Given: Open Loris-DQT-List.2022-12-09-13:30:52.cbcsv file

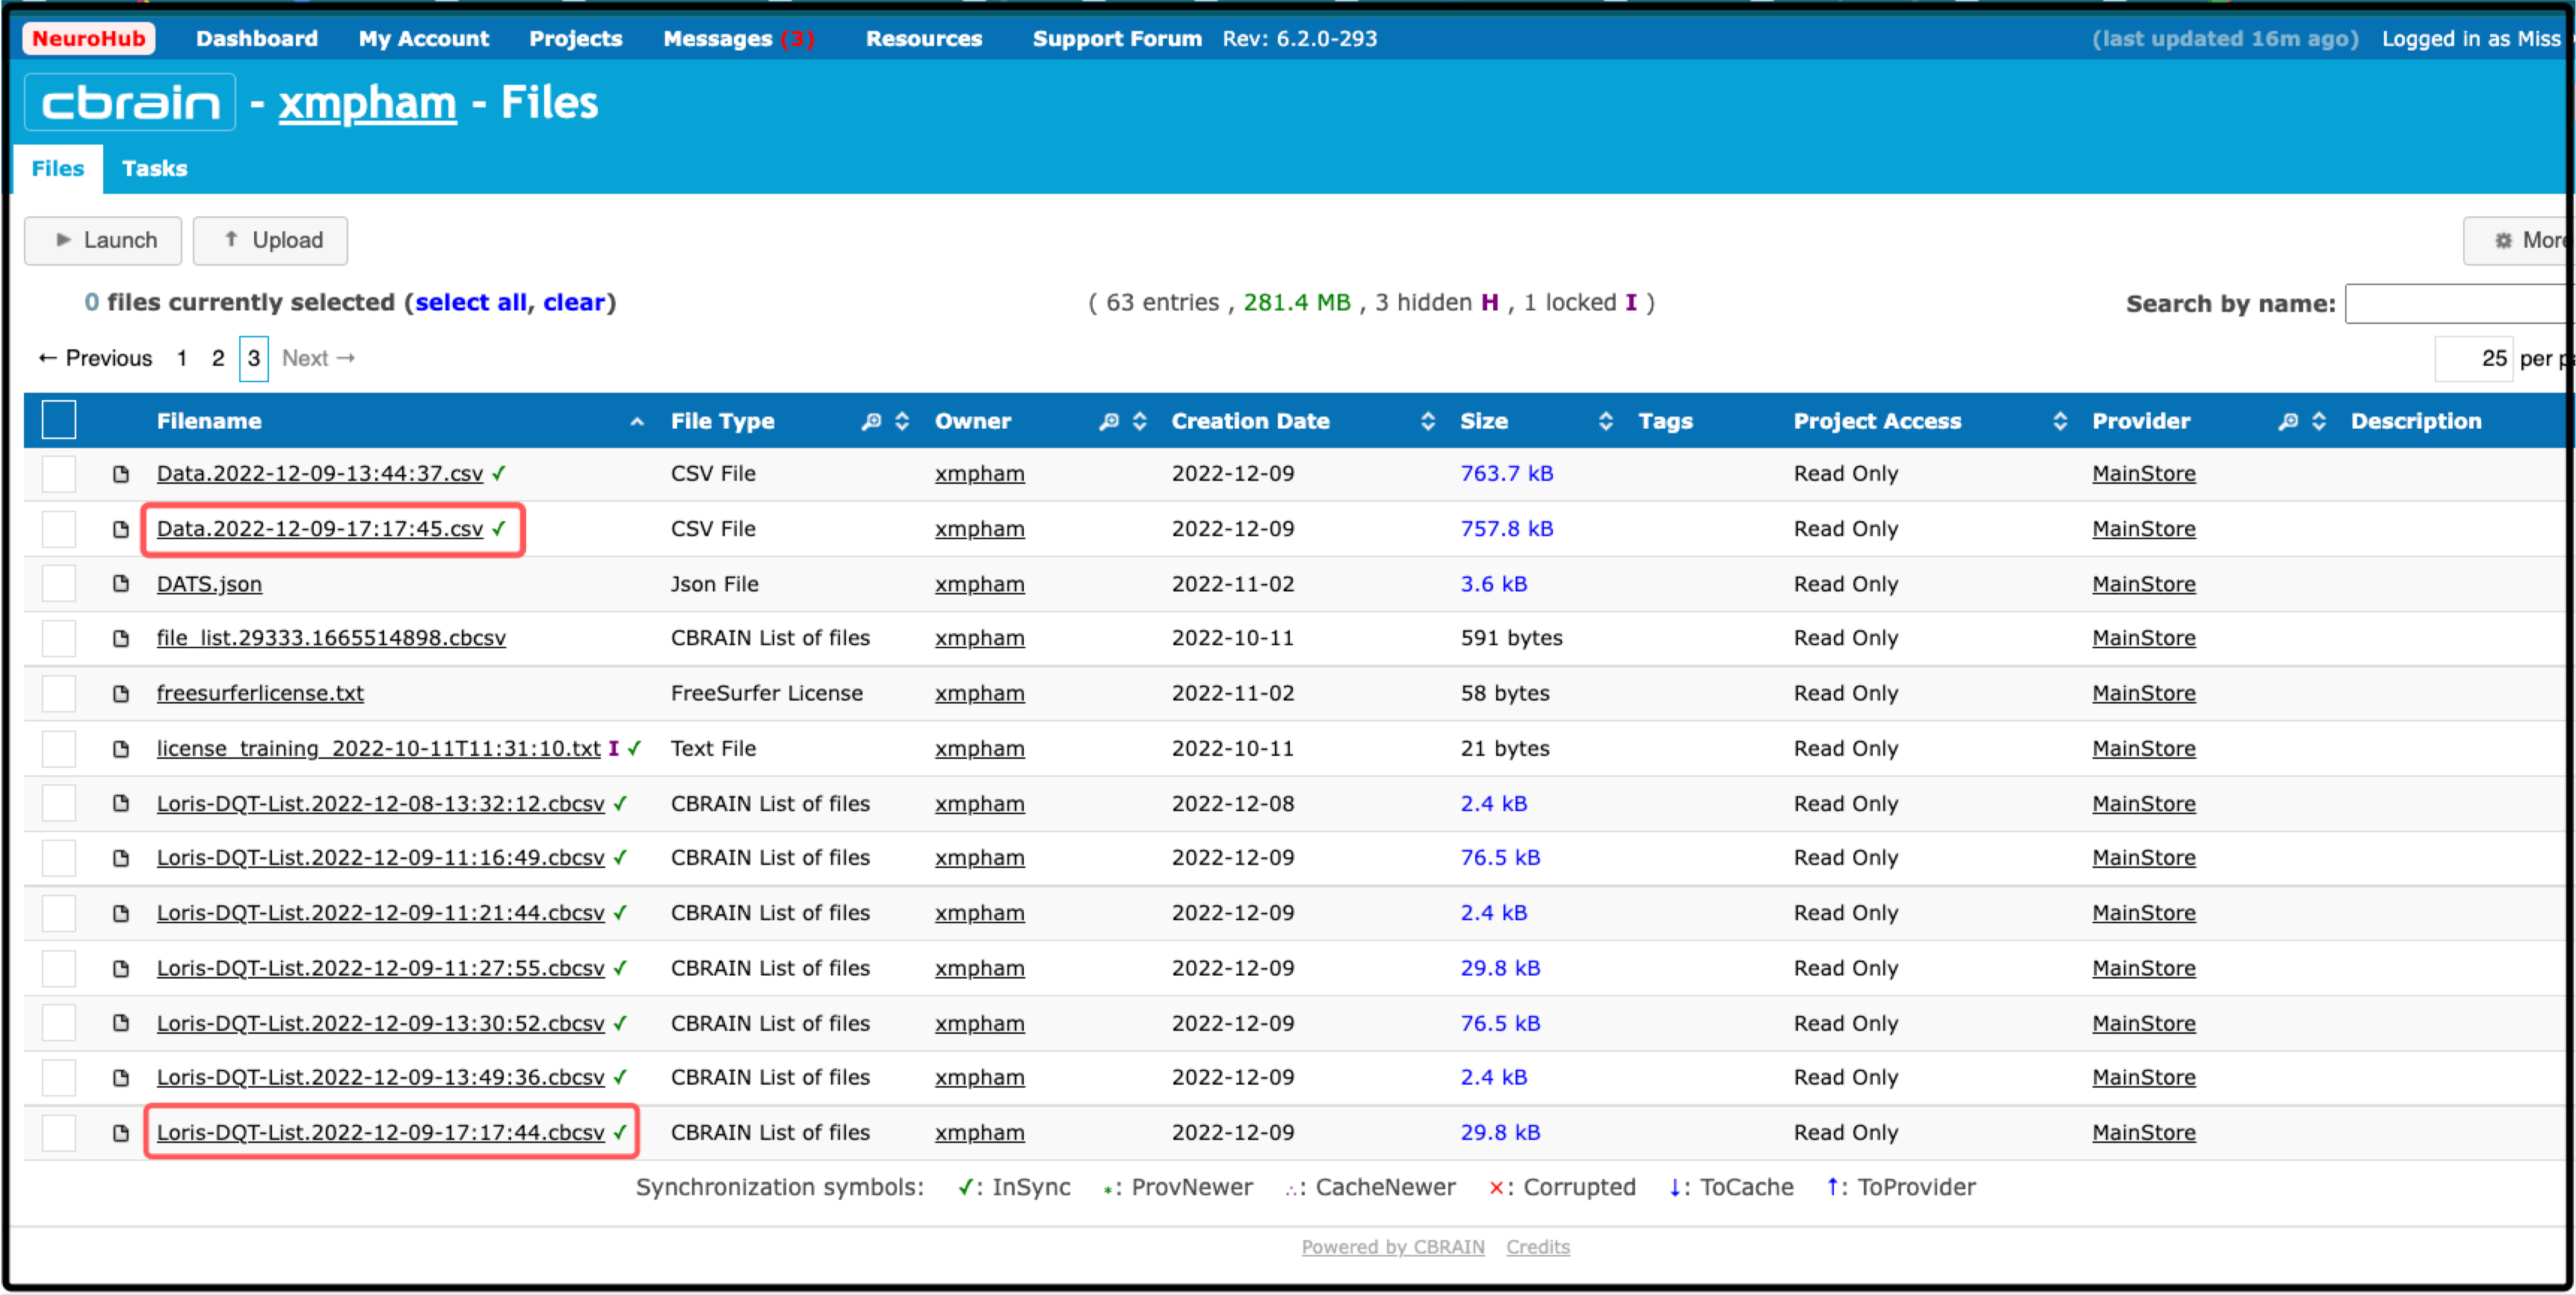Looking at the screenshot, I should pos(381,1023).
